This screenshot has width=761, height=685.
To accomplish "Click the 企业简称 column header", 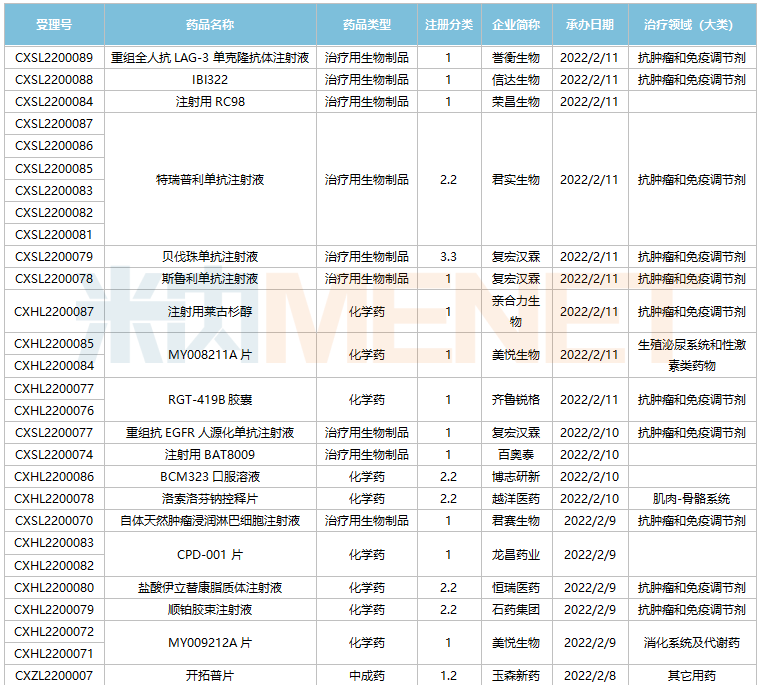I will 516,25.
